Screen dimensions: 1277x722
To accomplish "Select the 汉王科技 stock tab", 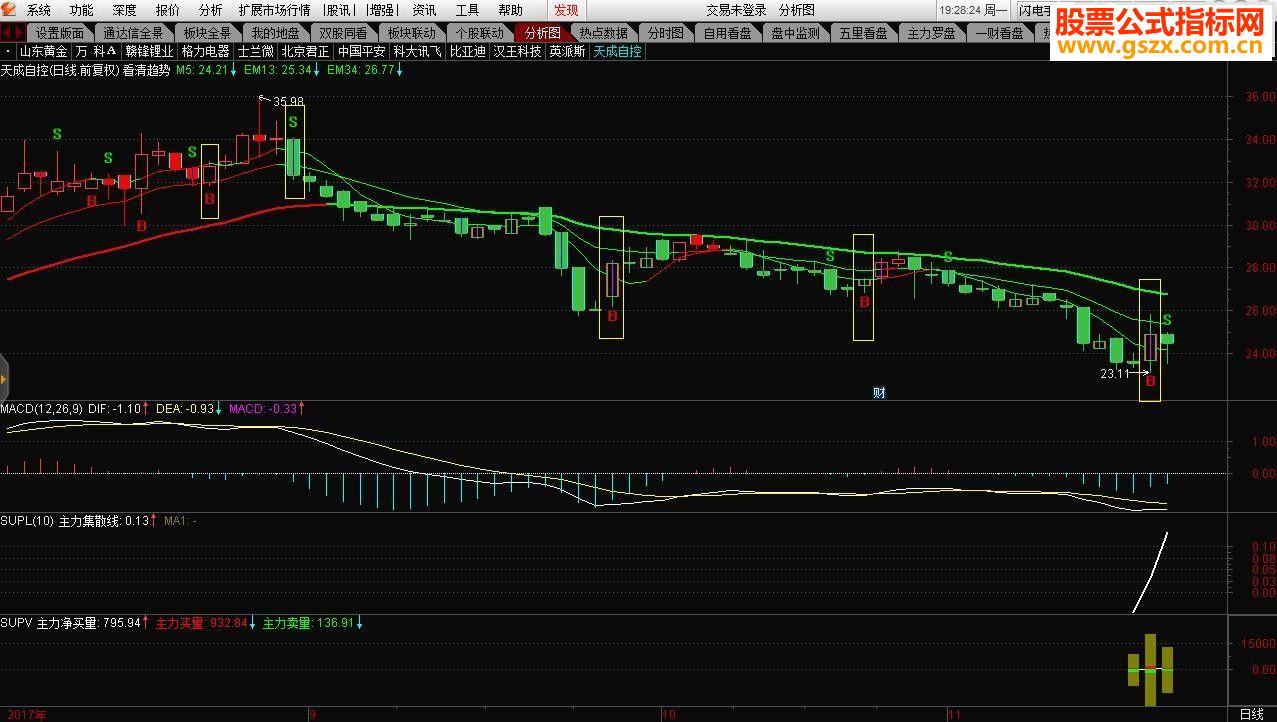I will [x=517, y=51].
